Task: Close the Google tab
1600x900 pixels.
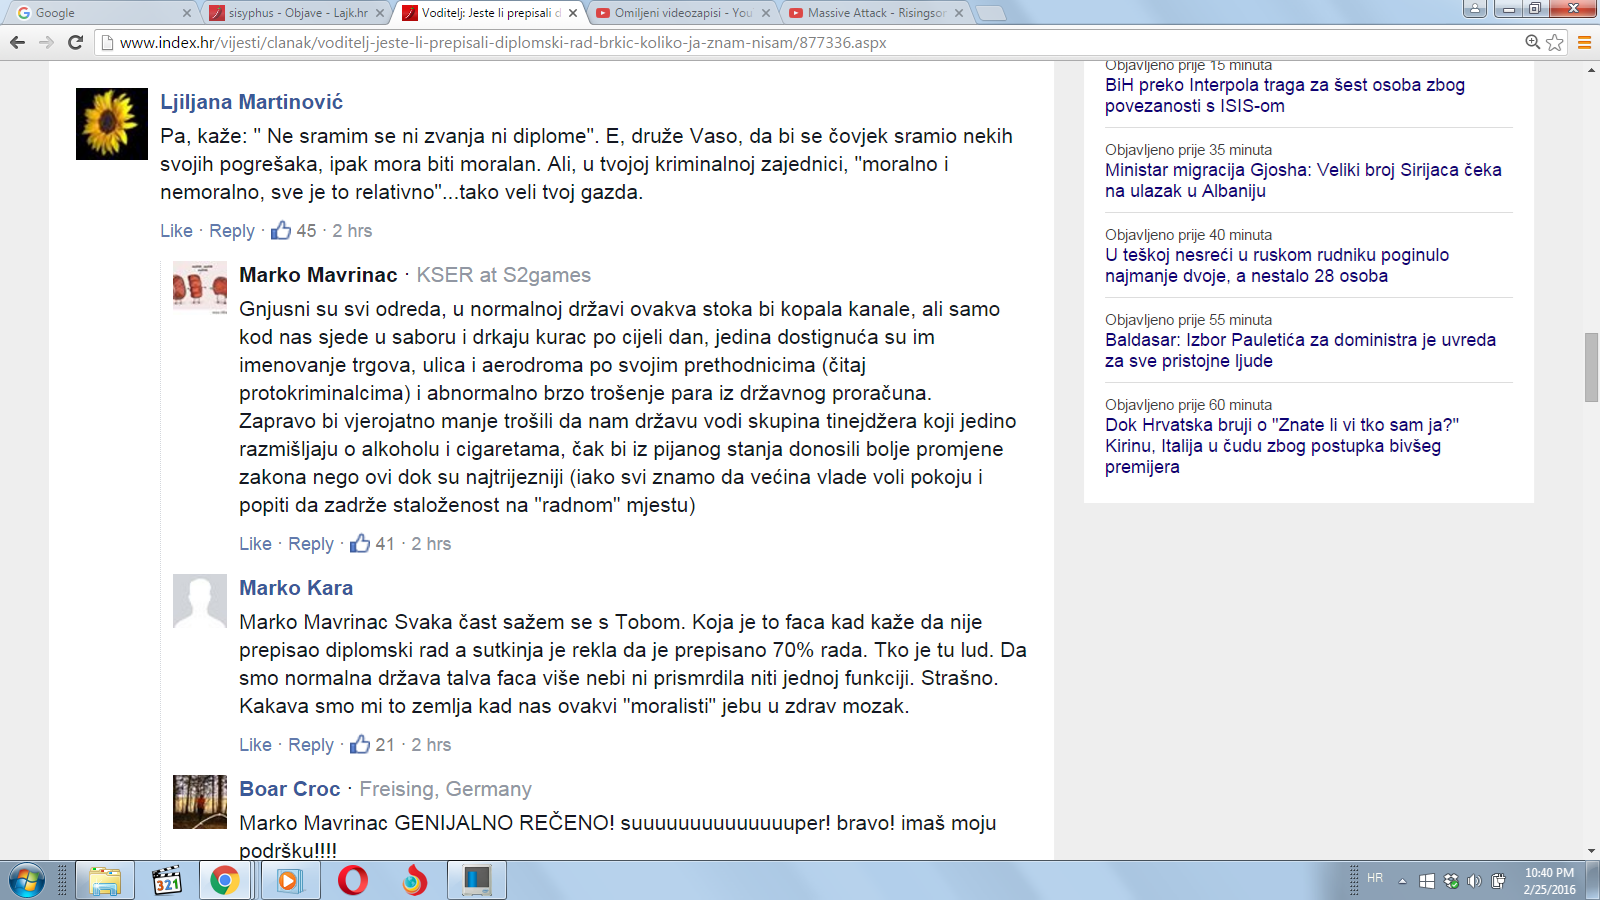Action: [x=187, y=13]
